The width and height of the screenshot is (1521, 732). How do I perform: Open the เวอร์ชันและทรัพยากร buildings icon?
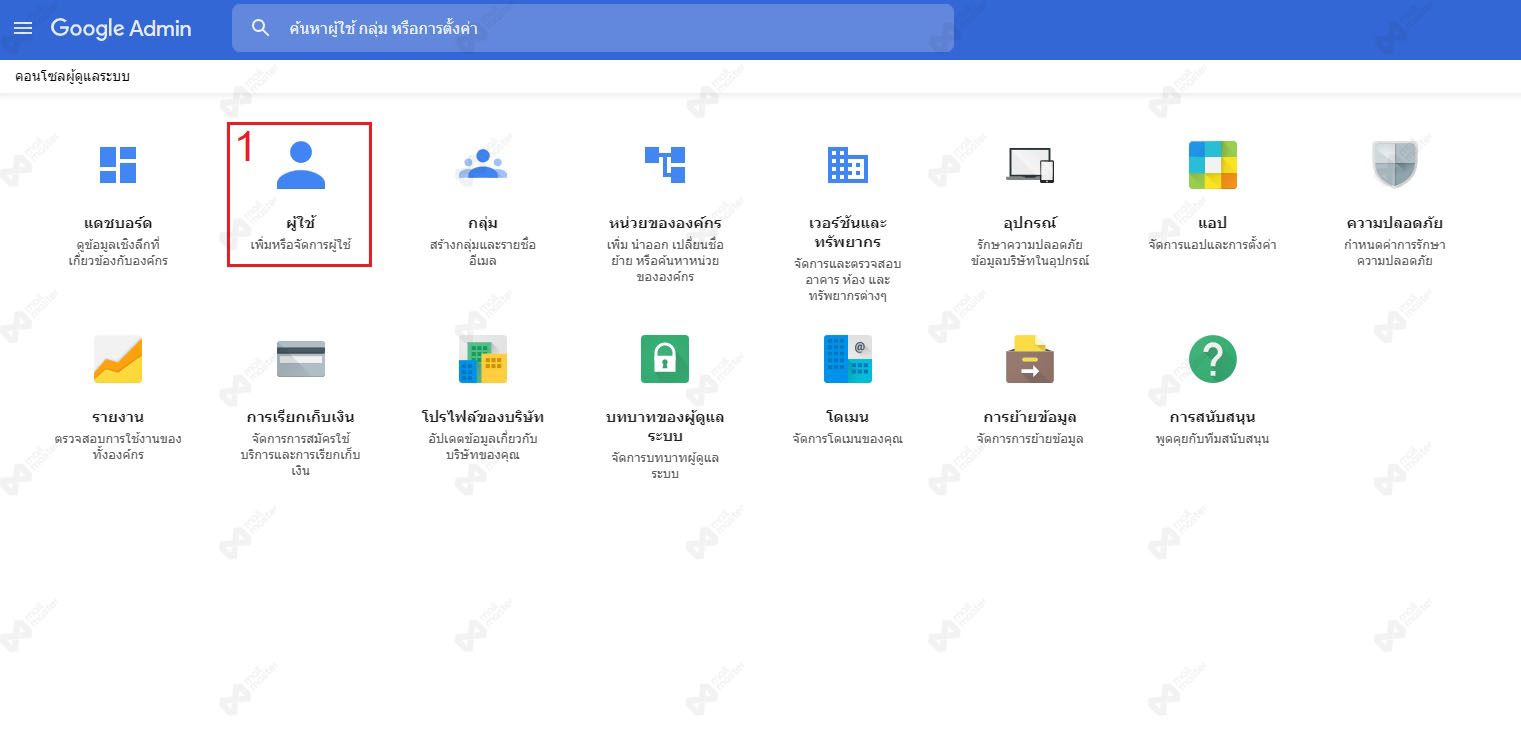coord(848,164)
